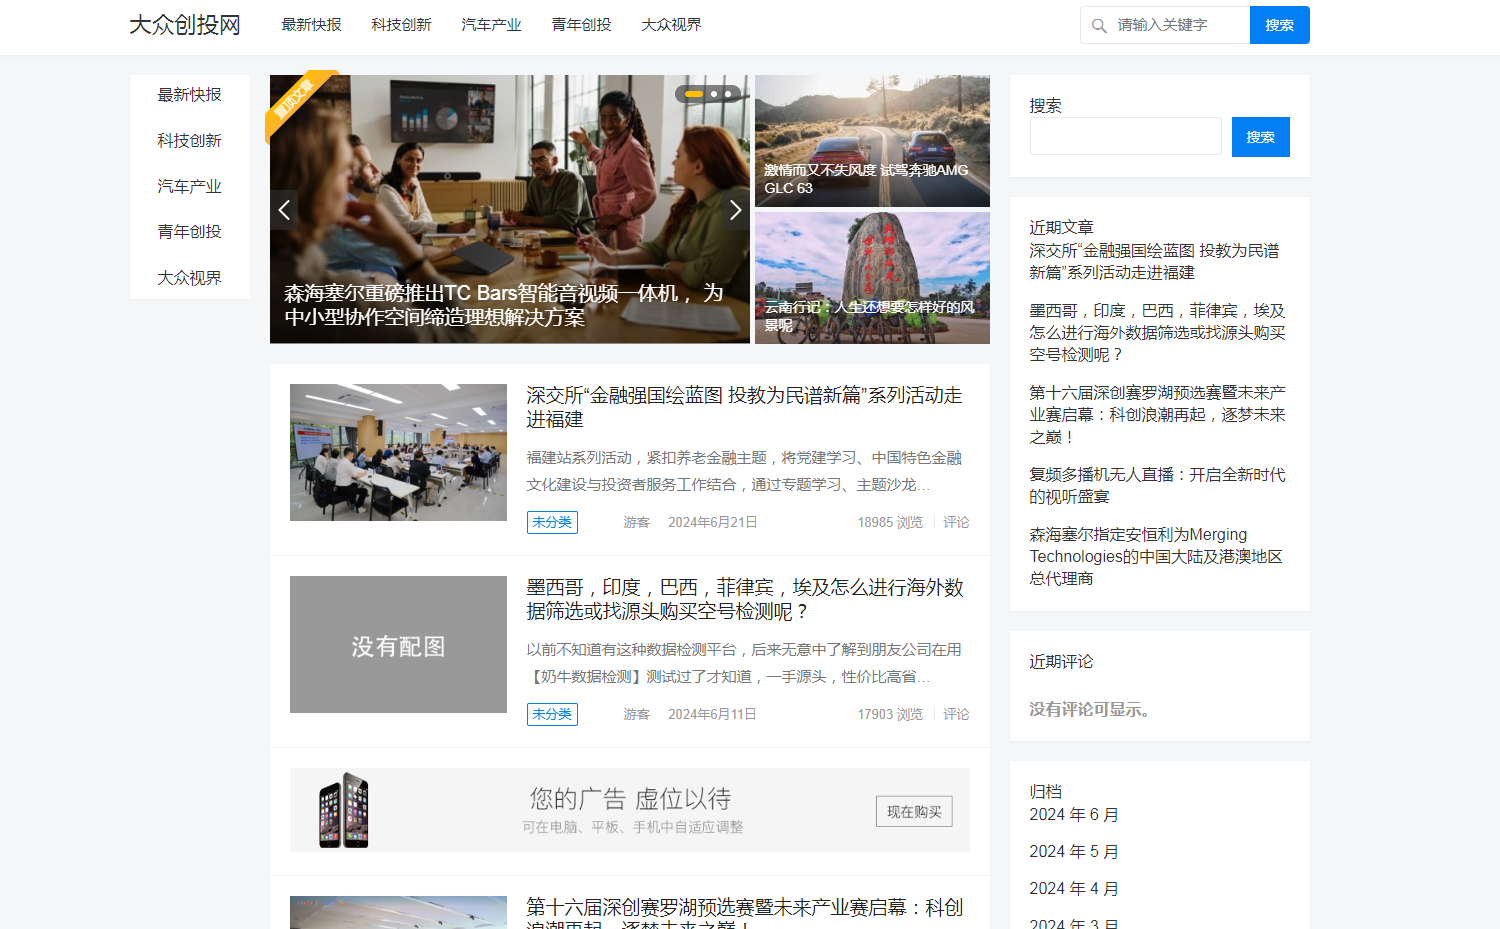The height and width of the screenshot is (929, 1500).
Task: Click author 游客 on 2024年6月21日 article
Action: [x=637, y=522]
